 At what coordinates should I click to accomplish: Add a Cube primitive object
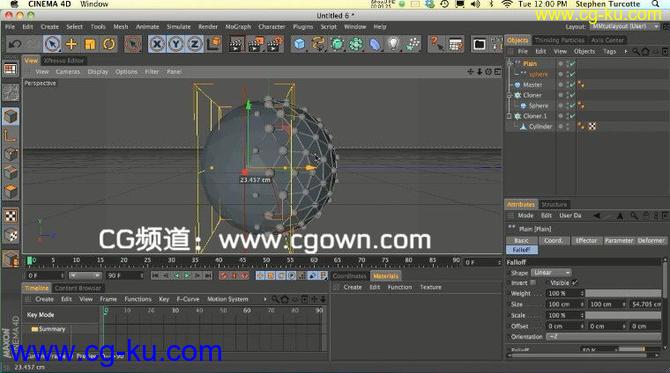[x=300, y=44]
